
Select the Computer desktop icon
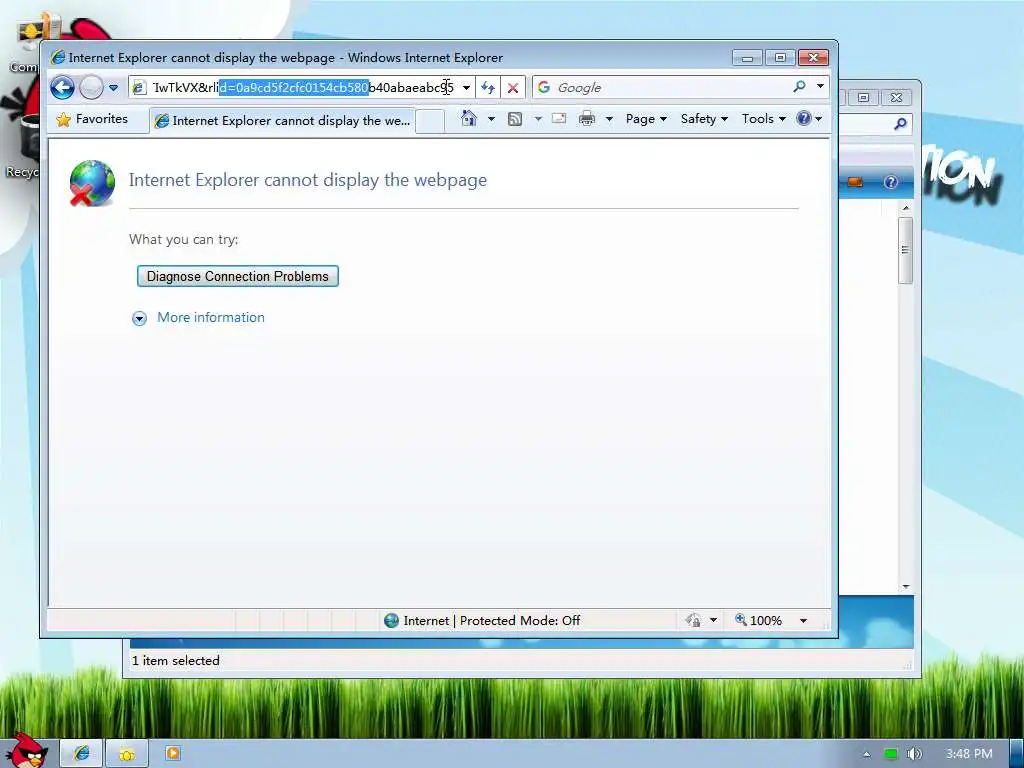(x=24, y=44)
